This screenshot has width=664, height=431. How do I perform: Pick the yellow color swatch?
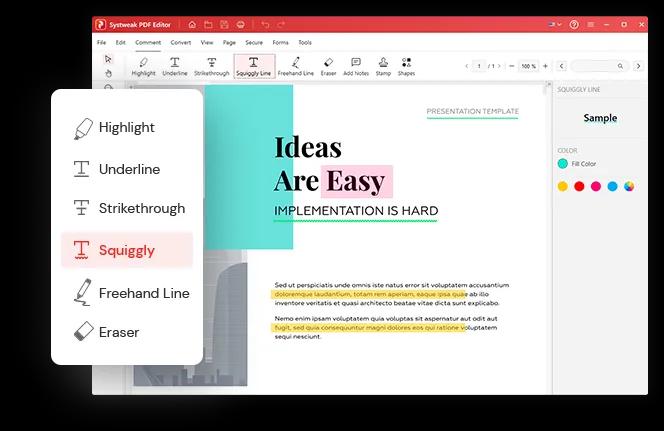tap(563, 186)
